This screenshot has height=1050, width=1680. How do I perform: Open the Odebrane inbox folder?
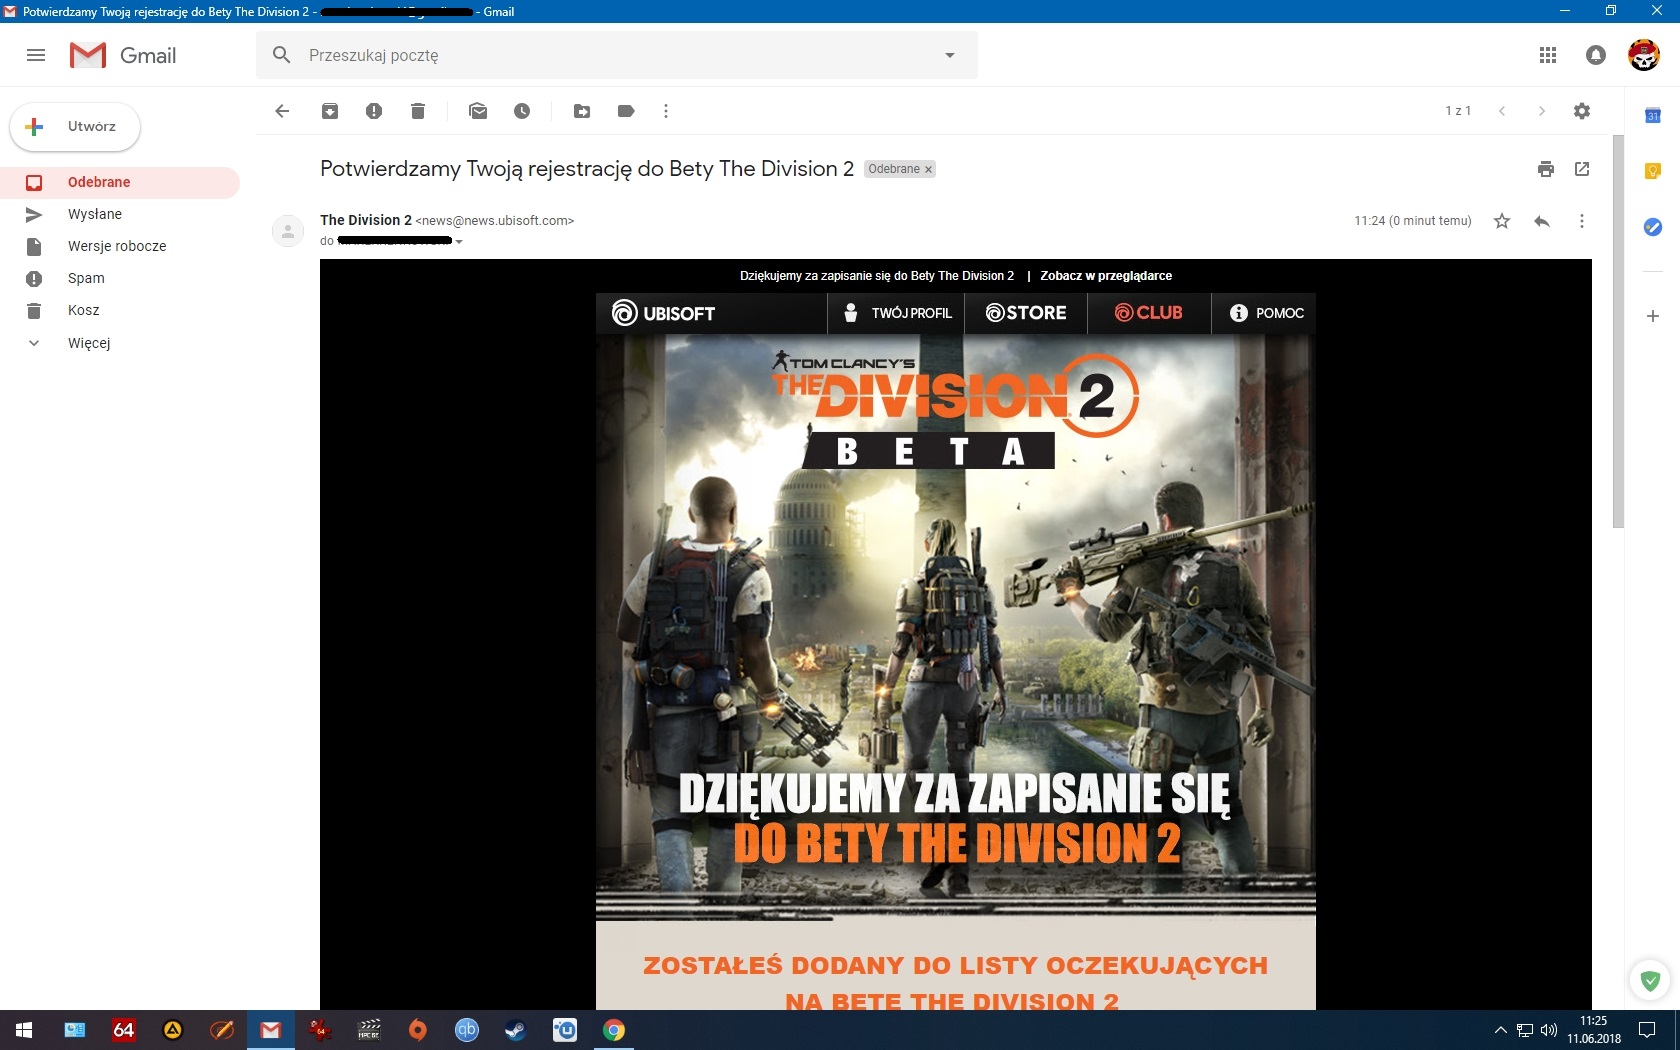point(120,182)
